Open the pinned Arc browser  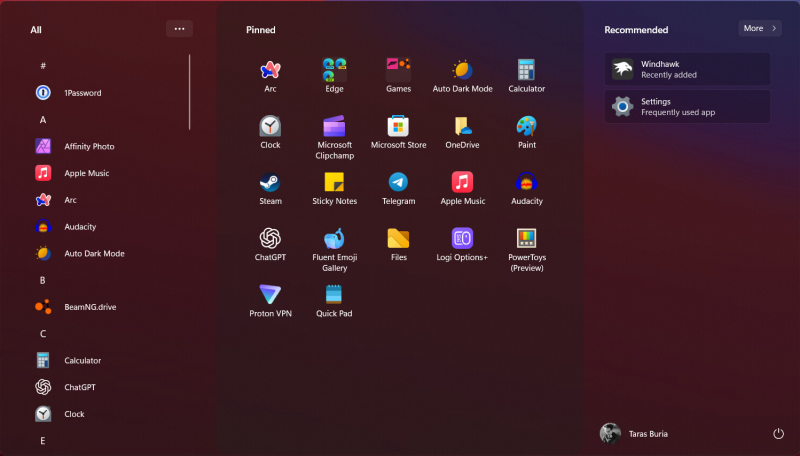click(270, 76)
